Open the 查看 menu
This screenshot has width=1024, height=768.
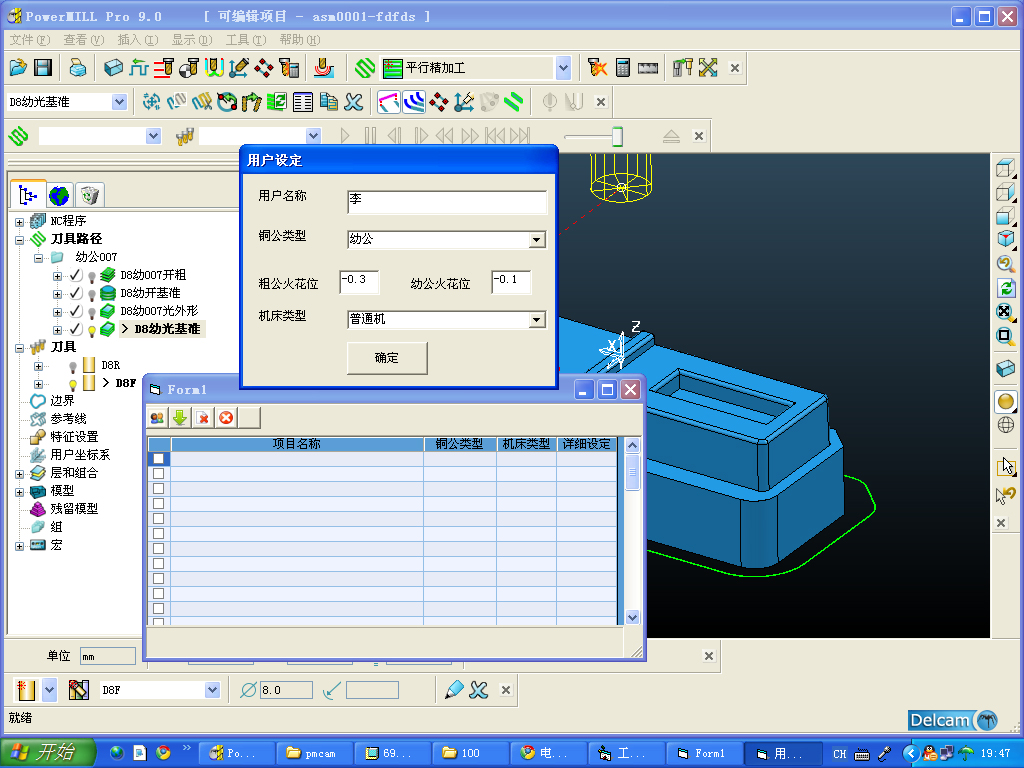84,40
